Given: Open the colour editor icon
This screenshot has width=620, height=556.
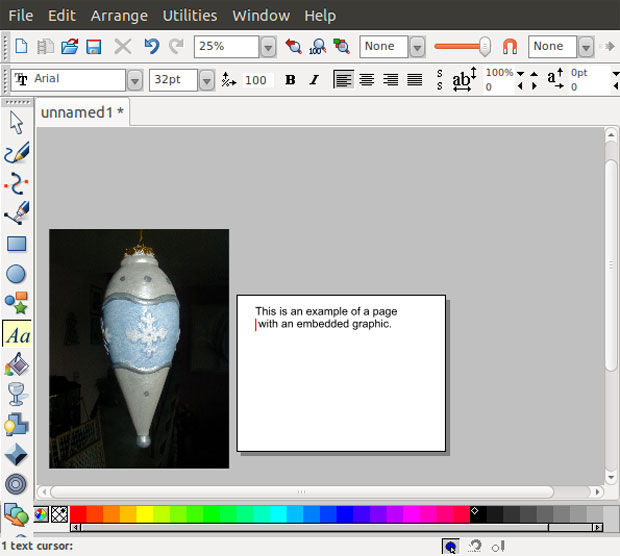Looking at the screenshot, I should [41, 514].
